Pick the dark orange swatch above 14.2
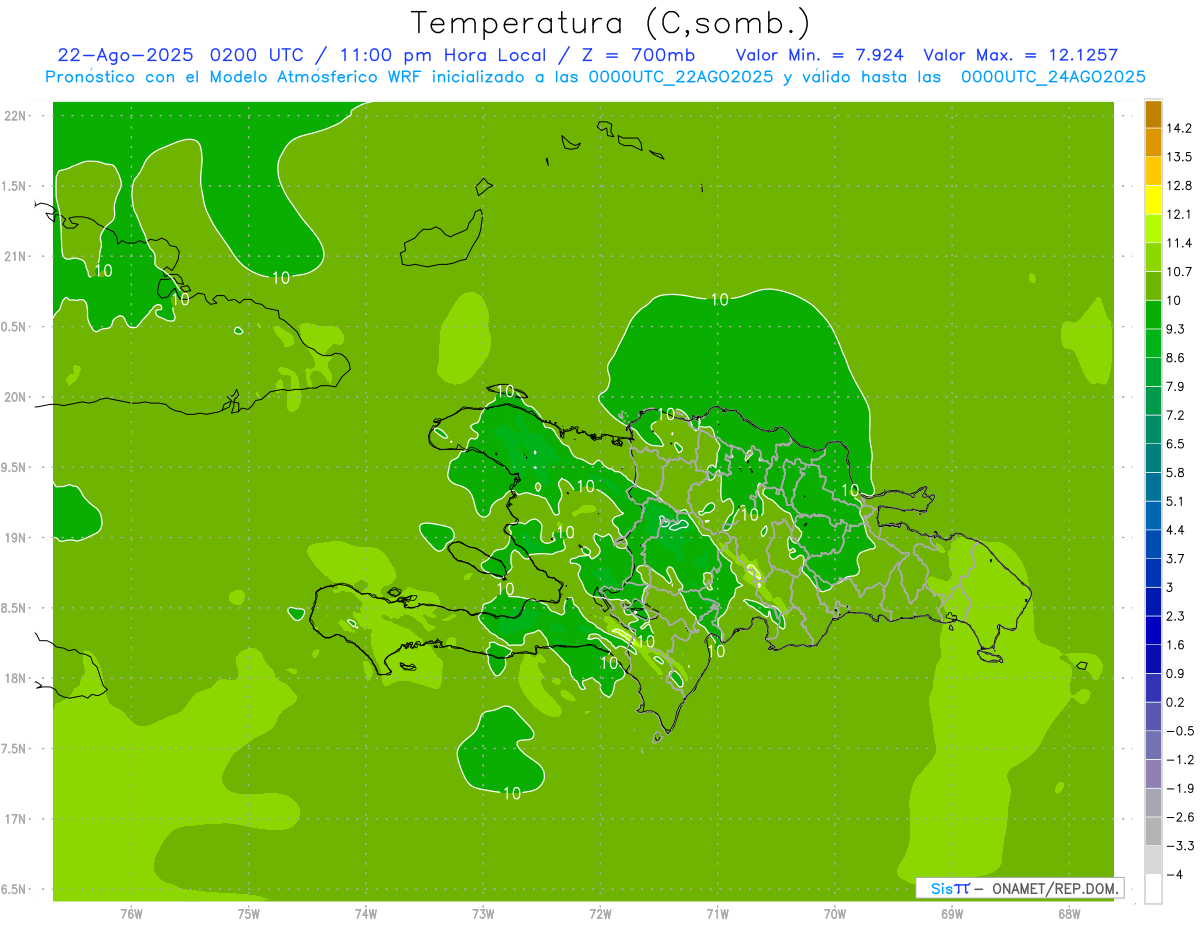The image size is (1200, 927). point(1153,114)
